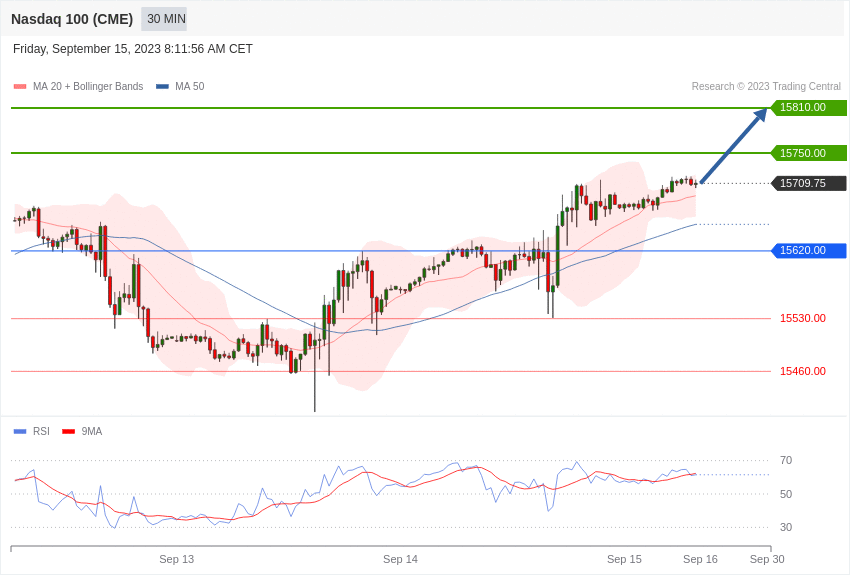Click the blue upward forecast arrow
This screenshot has height=576, width=850.
click(734, 146)
